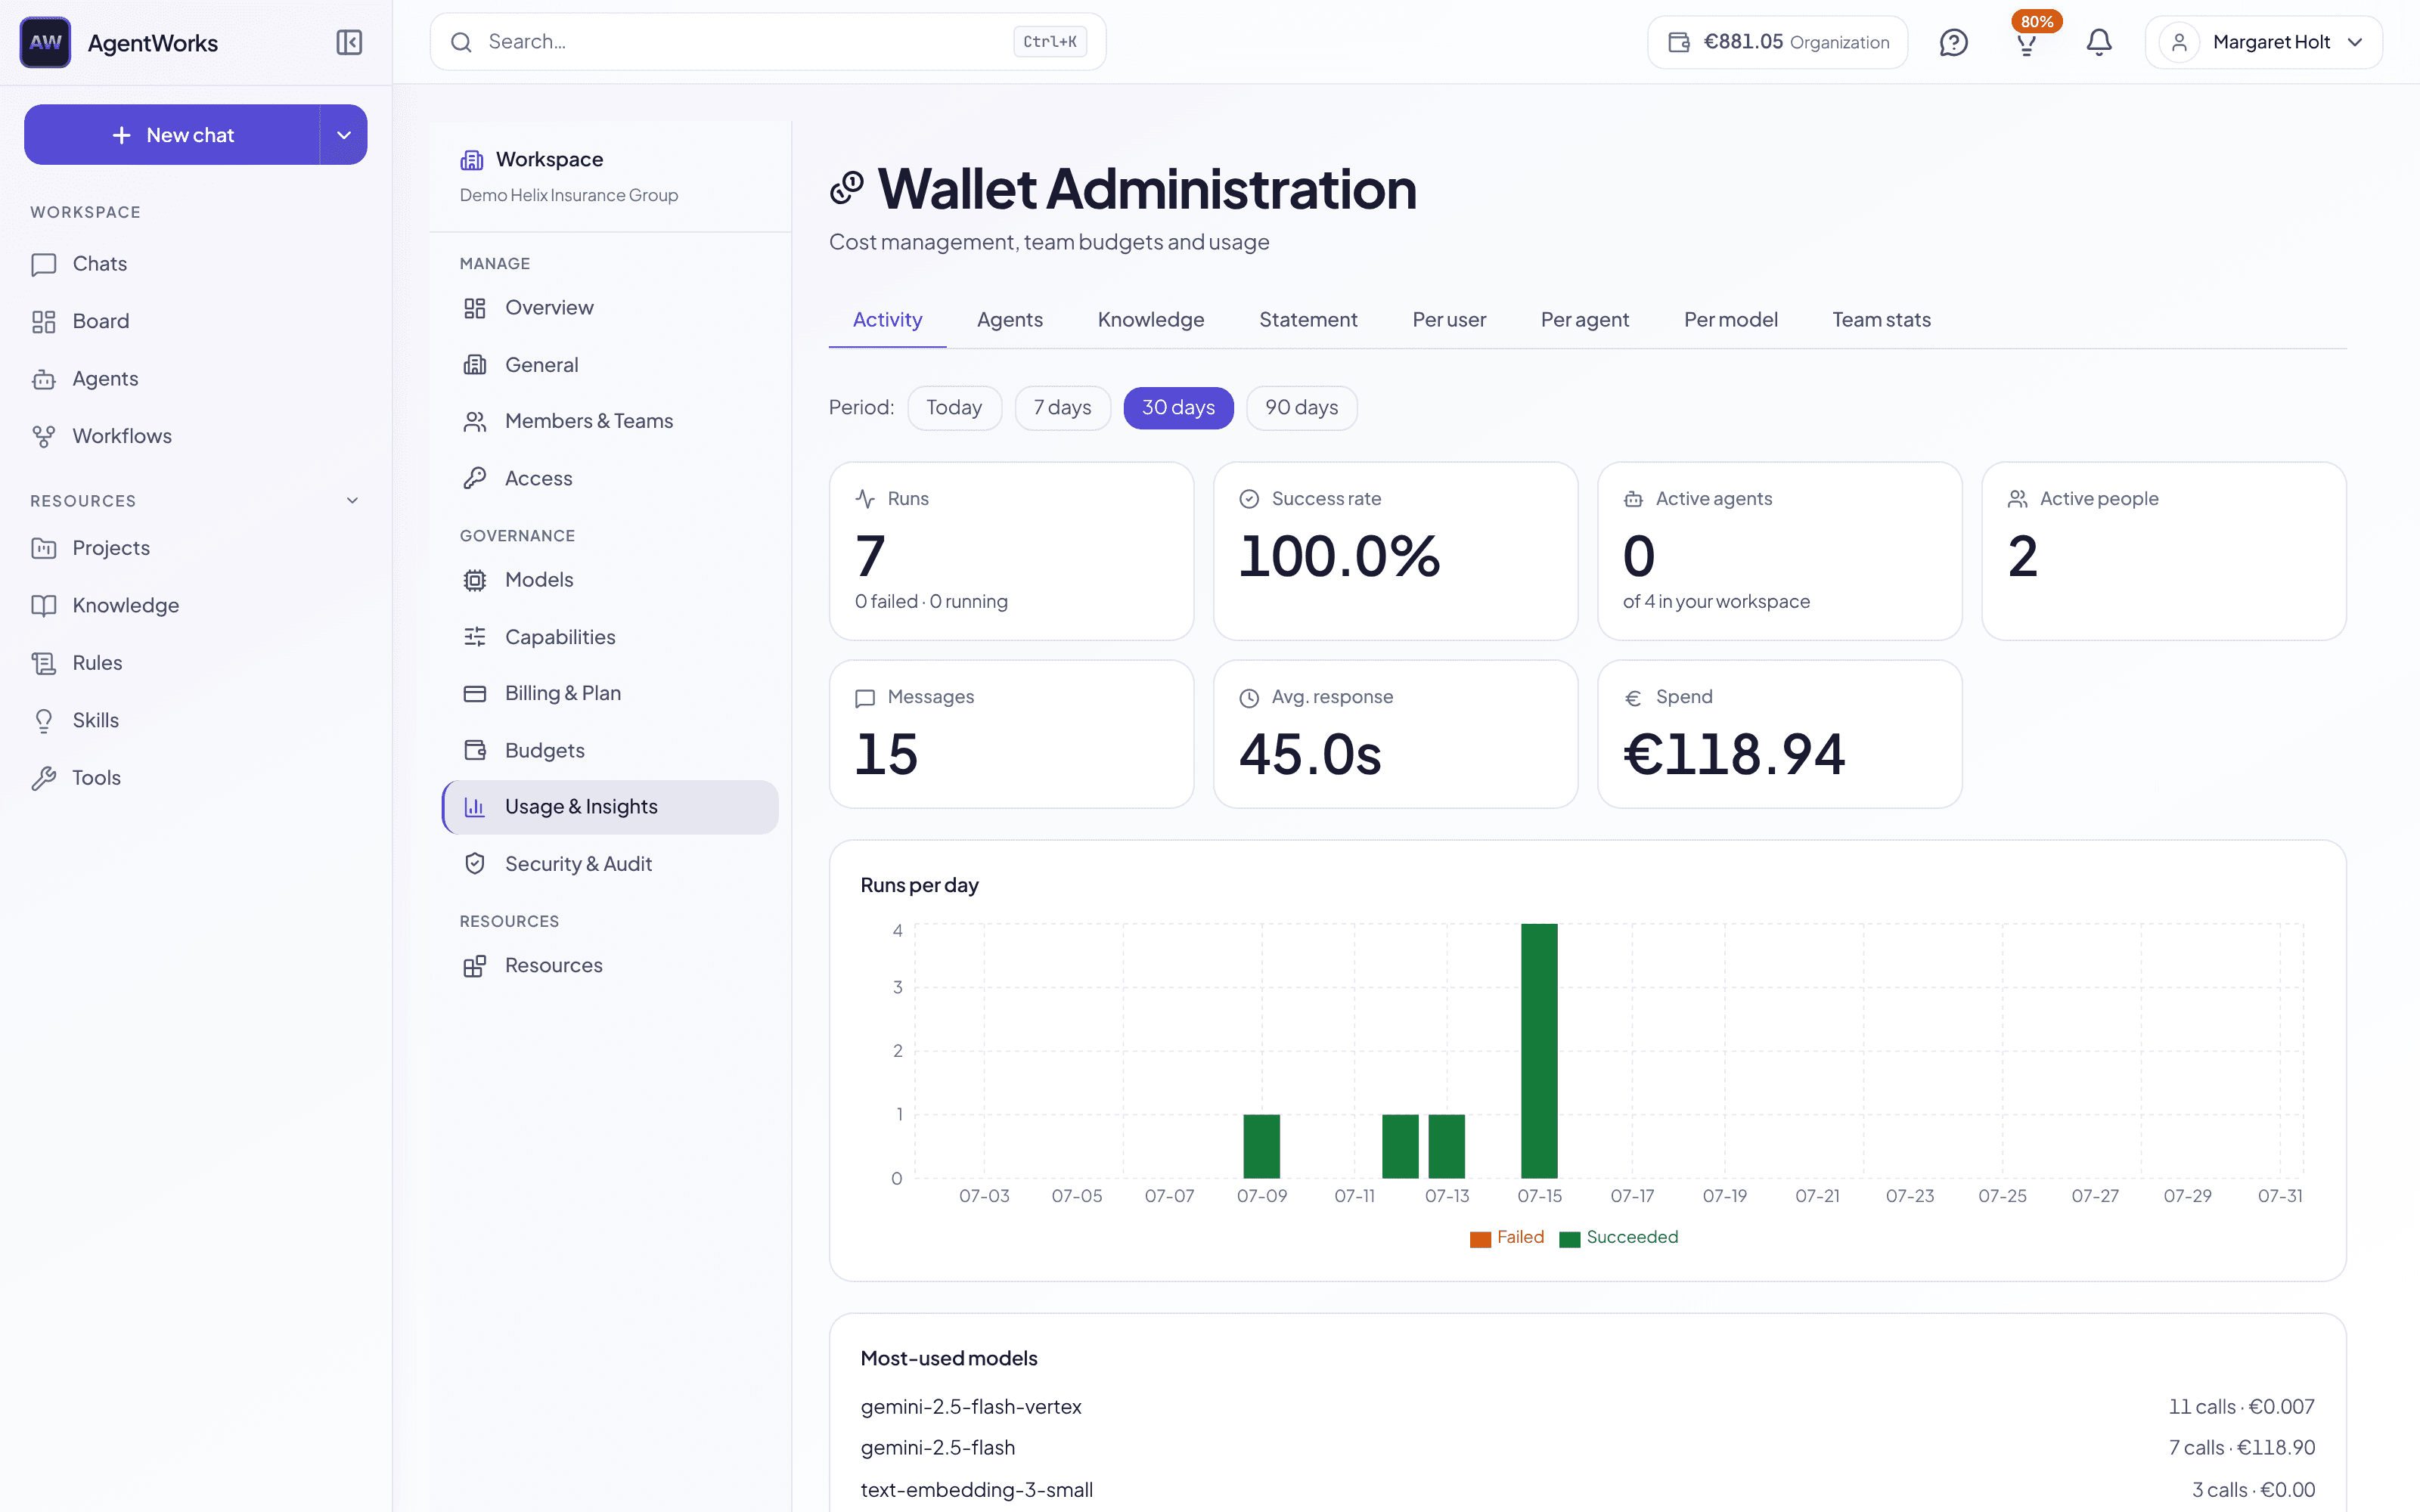2420x1512 pixels.
Task: Open Skills in the main sidebar
Action: click(x=196, y=720)
